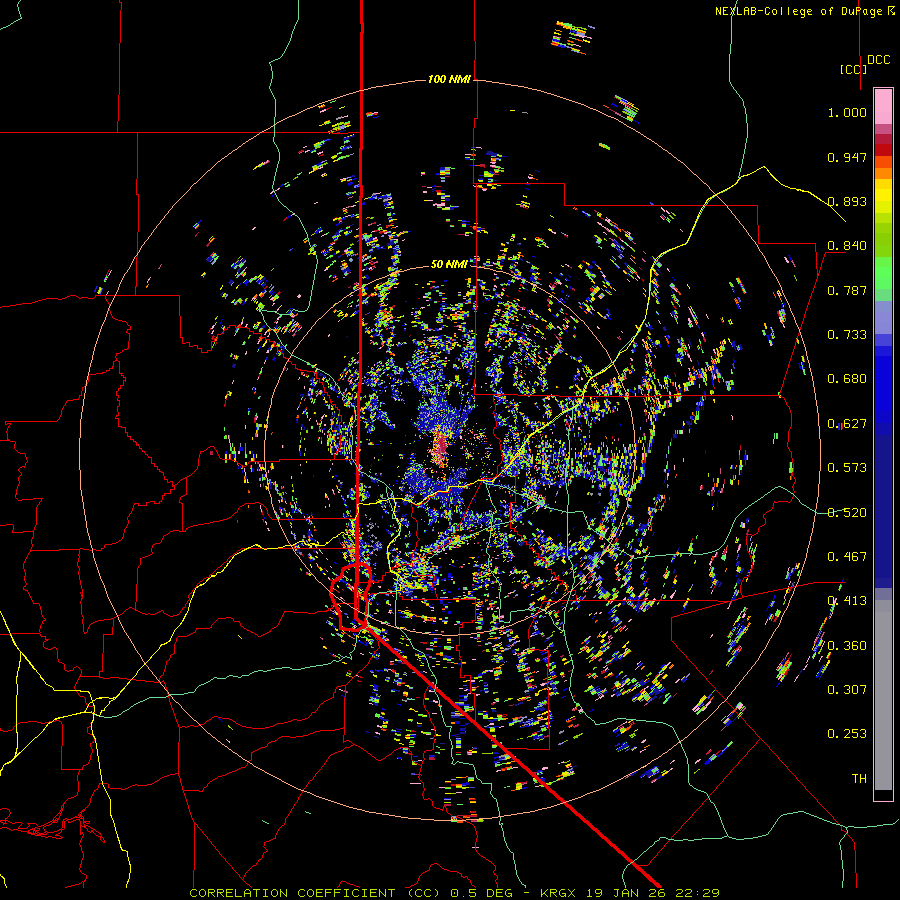900x900 pixels.
Task: Click the TH label on the scale
Action: click(859, 779)
